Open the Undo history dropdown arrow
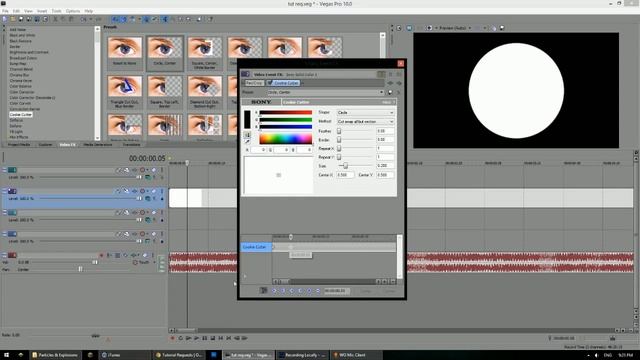 91,19
